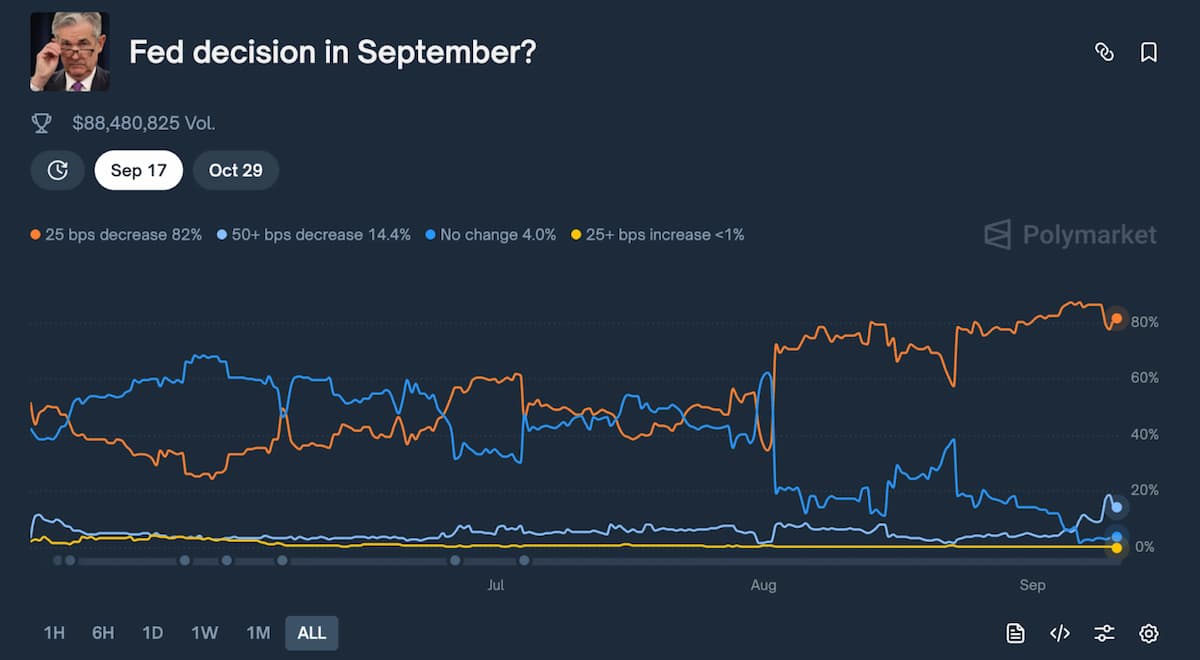Open the leaderboard via the trophy icon
This screenshot has width=1200, height=660.
(x=40, y=123)
